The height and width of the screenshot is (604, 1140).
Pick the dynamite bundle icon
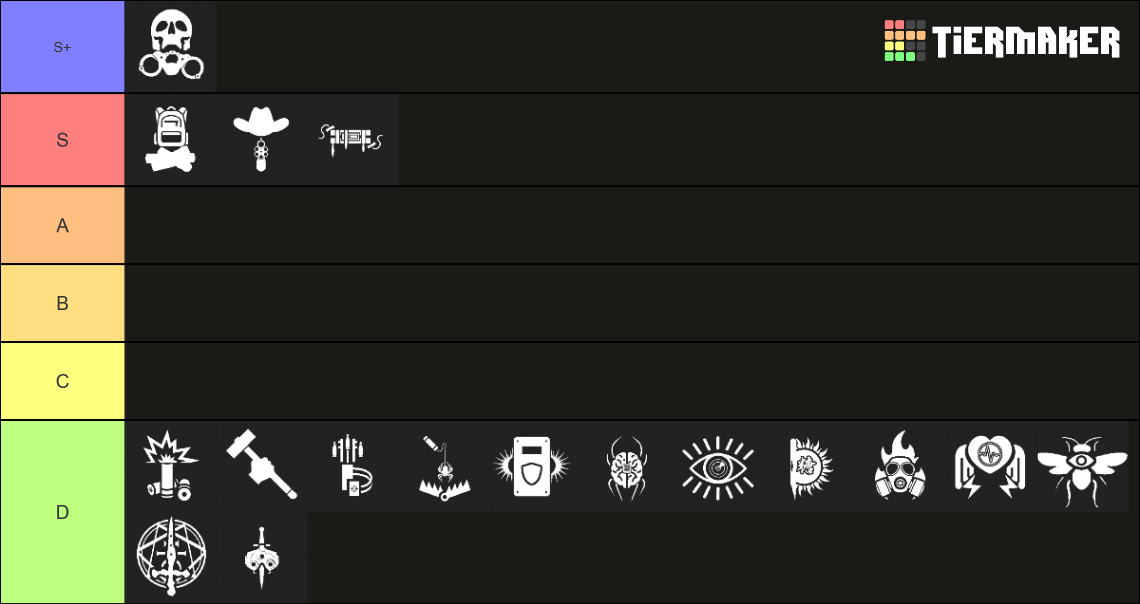coord(353,139)
